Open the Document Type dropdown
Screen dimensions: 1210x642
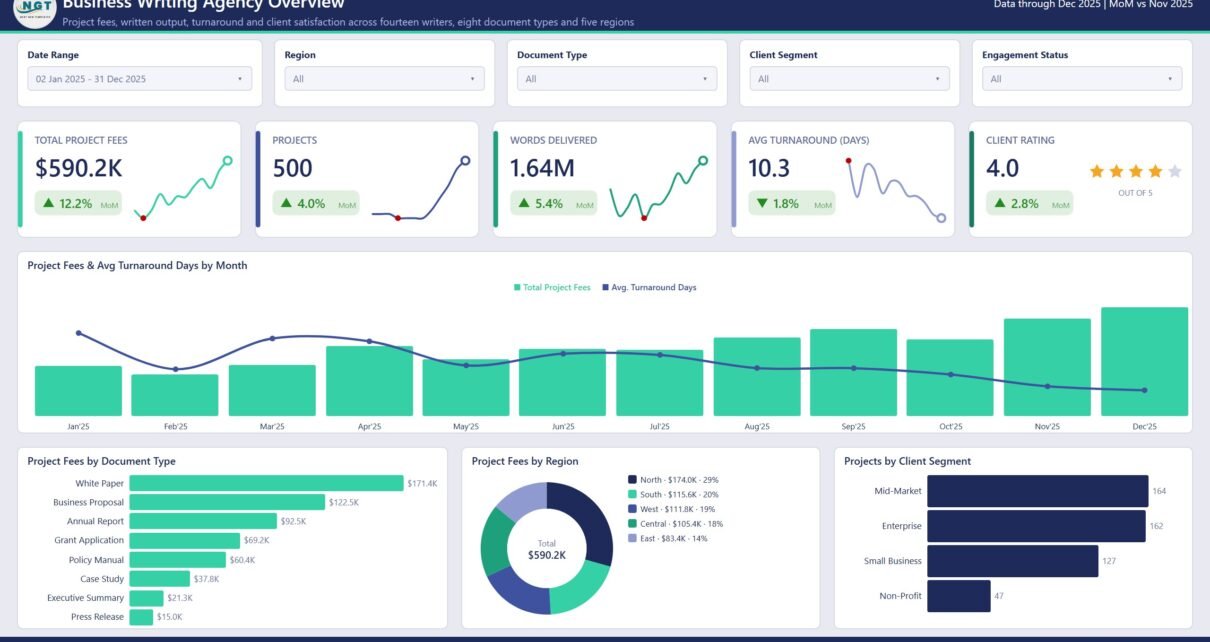(617, 79)
